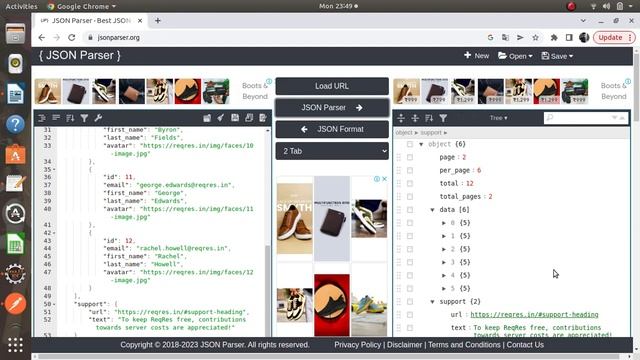Image resolution: width=640 pixels, height=360 pixels.
Task: Launch Postman from the dock
Action: tap(16, 304)
